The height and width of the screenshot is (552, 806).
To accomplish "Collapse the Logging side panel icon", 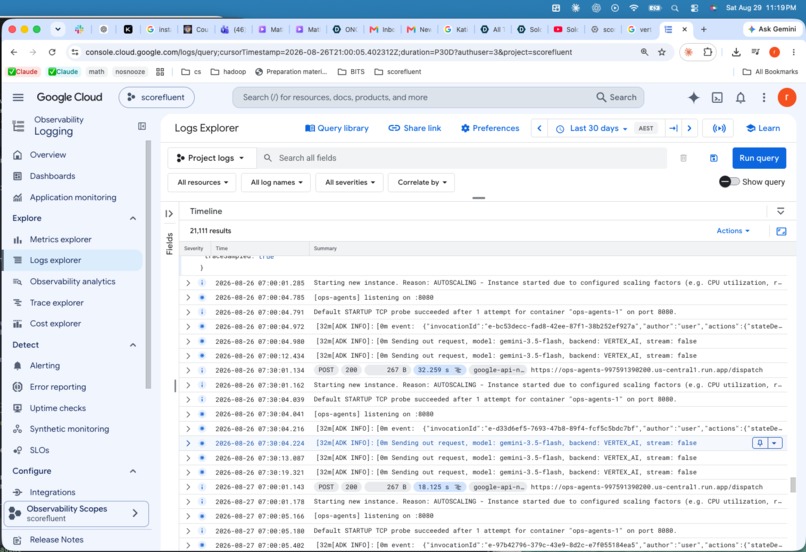I will (142, 126).
